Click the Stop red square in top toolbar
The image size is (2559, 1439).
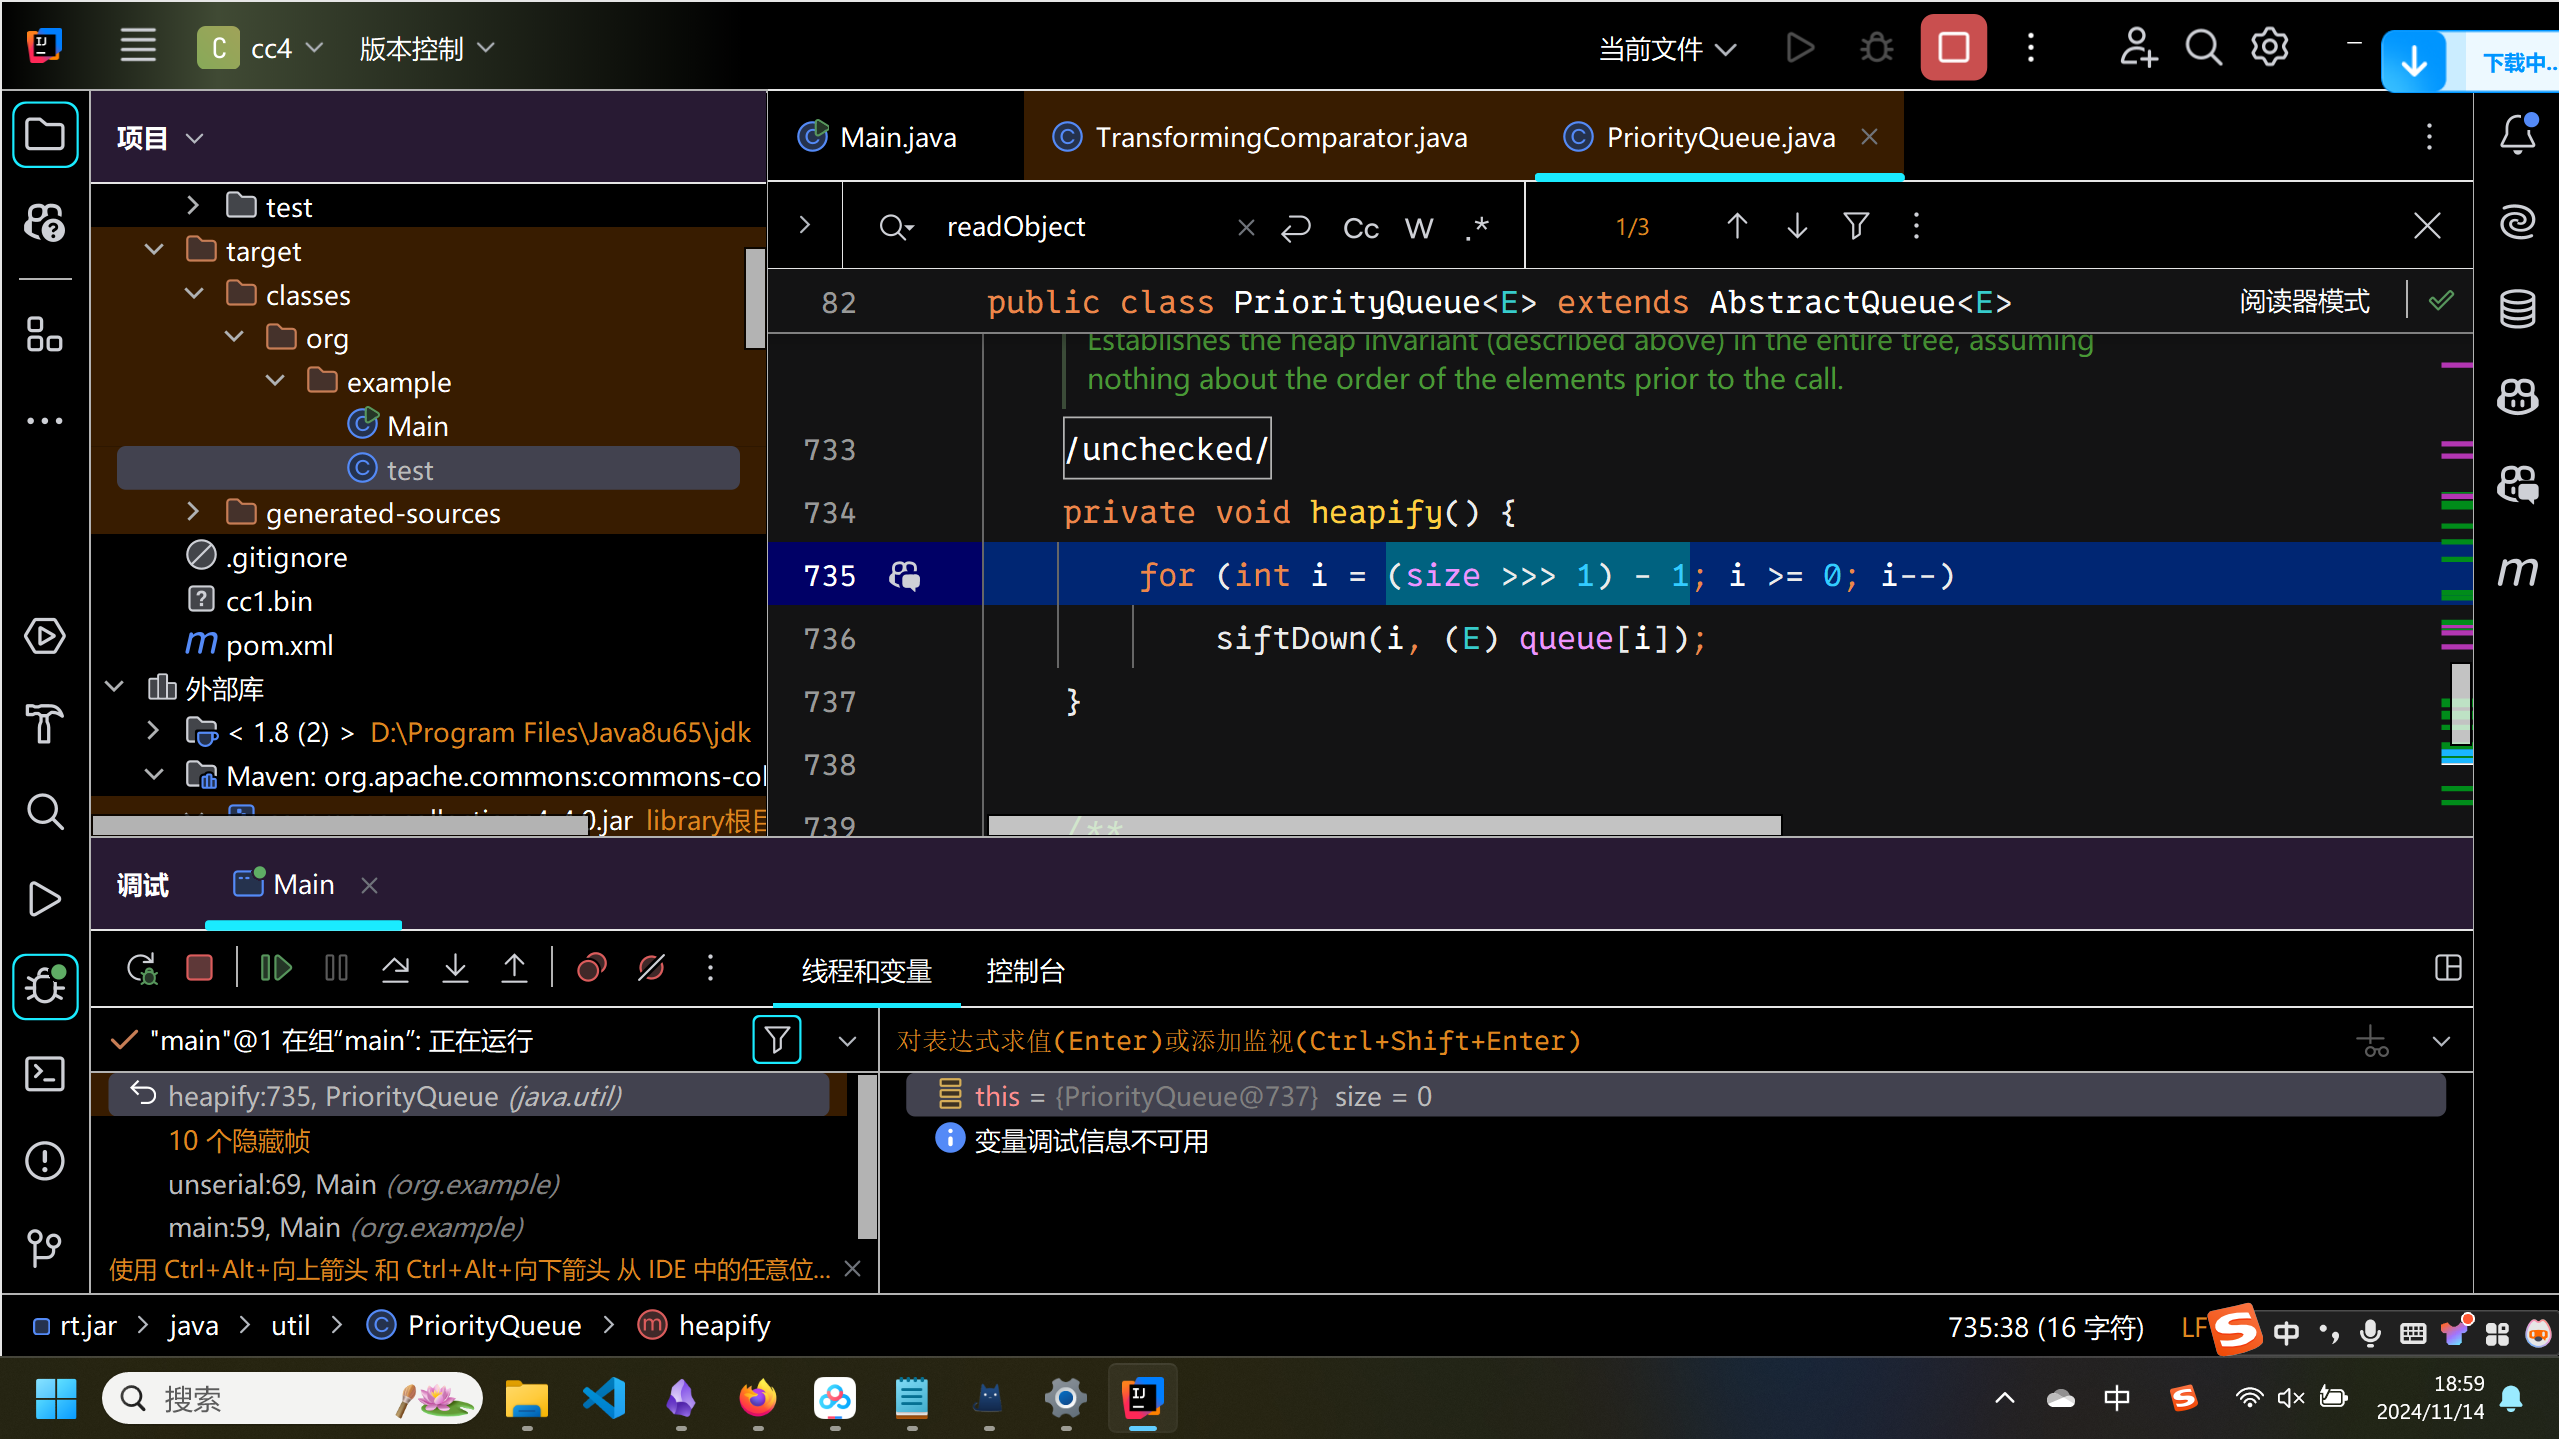point(1953,47)
